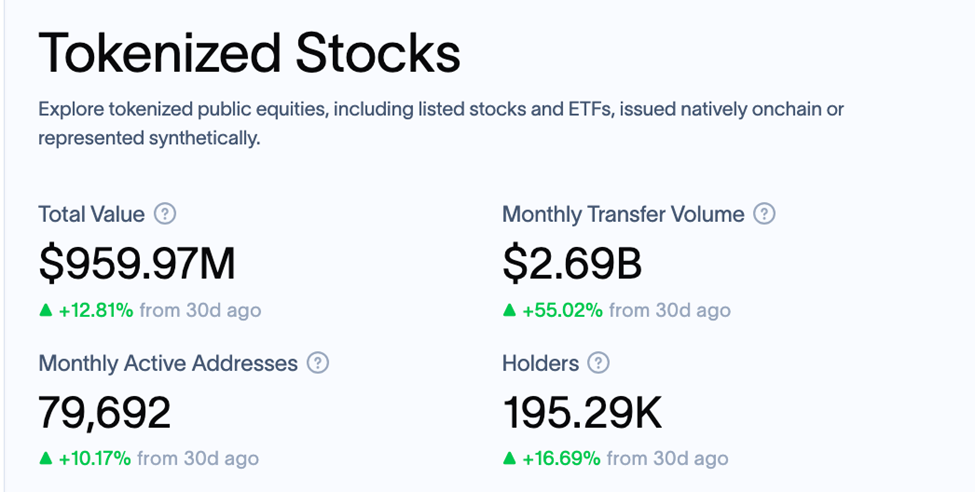Click the Tokenized Stocks heading
This screenshot has height=492, width=975.
coord(249,52)
